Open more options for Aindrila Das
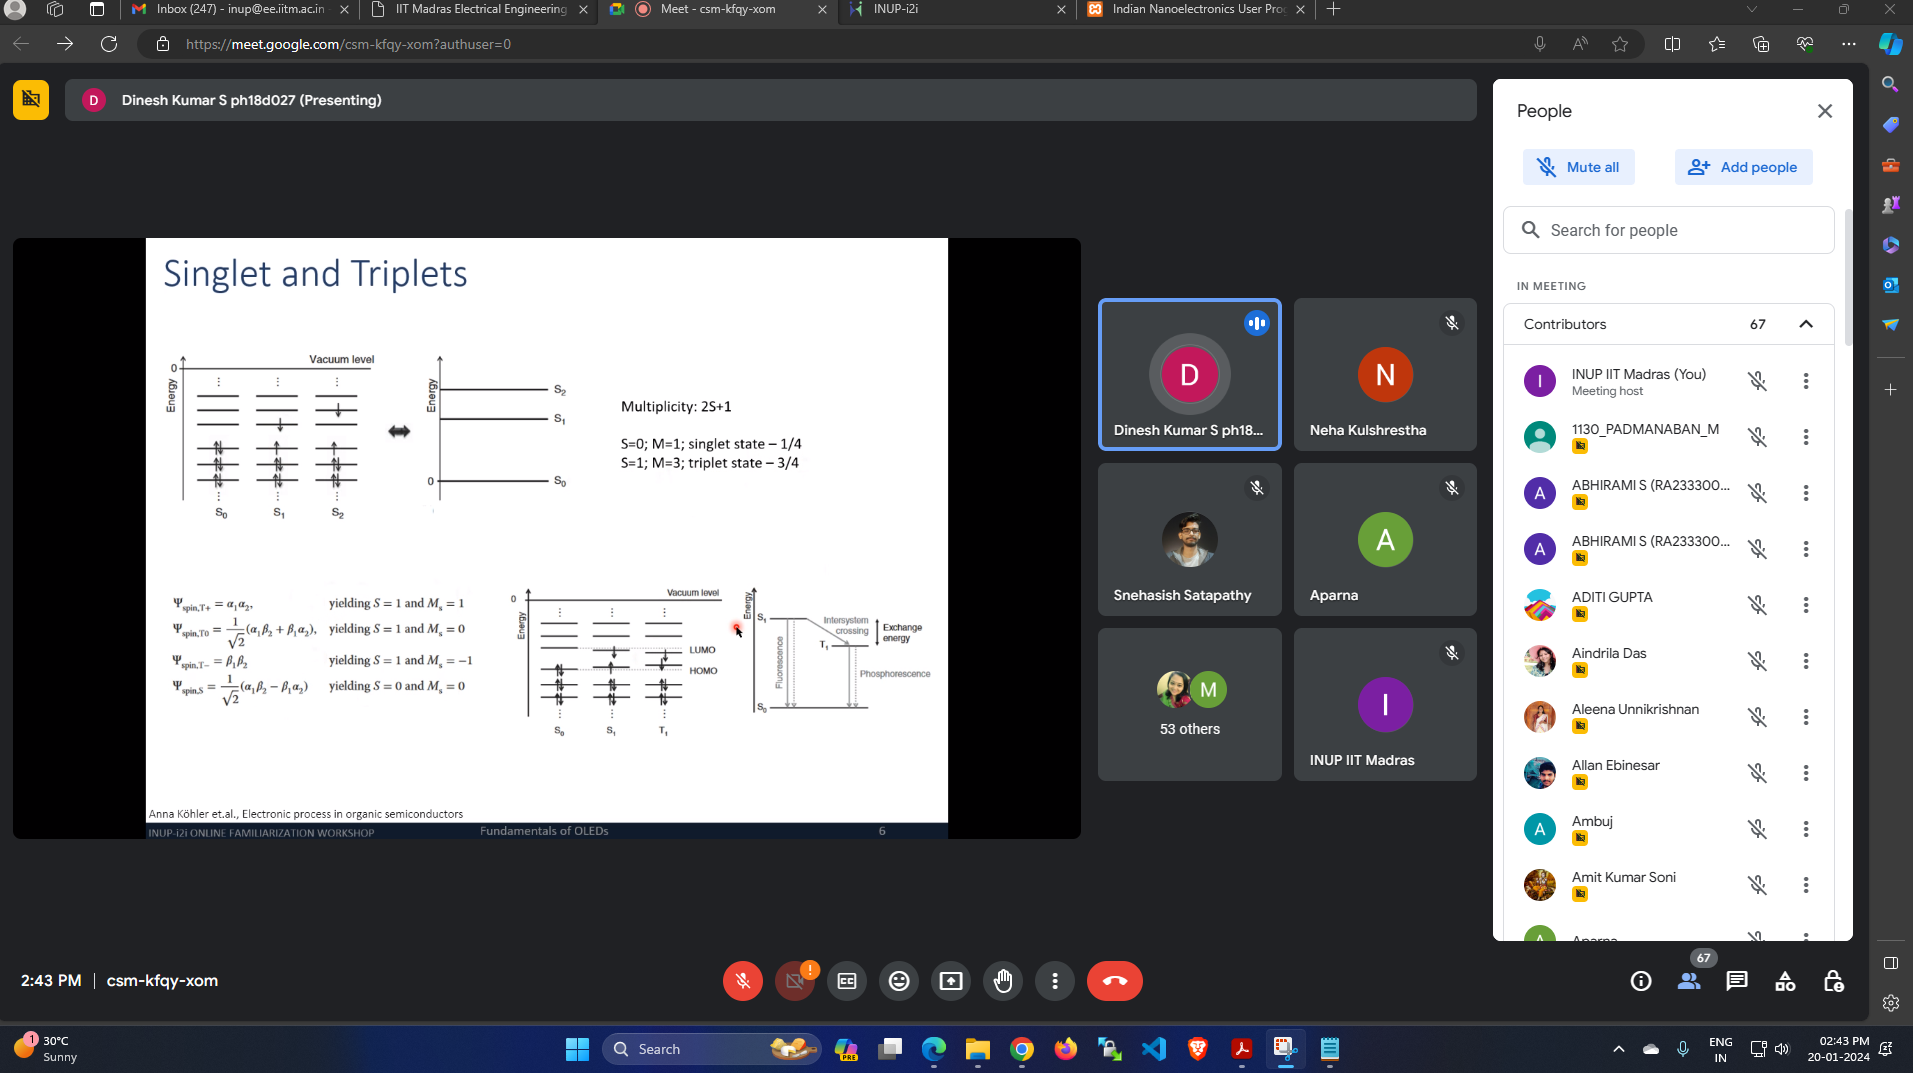 tap(1805, 661)
